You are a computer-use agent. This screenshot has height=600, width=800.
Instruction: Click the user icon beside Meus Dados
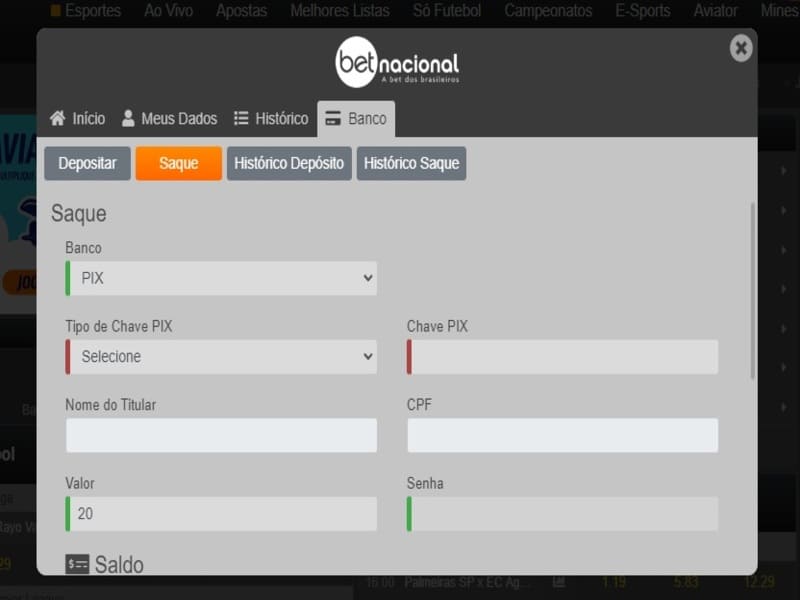click(128, 119)
